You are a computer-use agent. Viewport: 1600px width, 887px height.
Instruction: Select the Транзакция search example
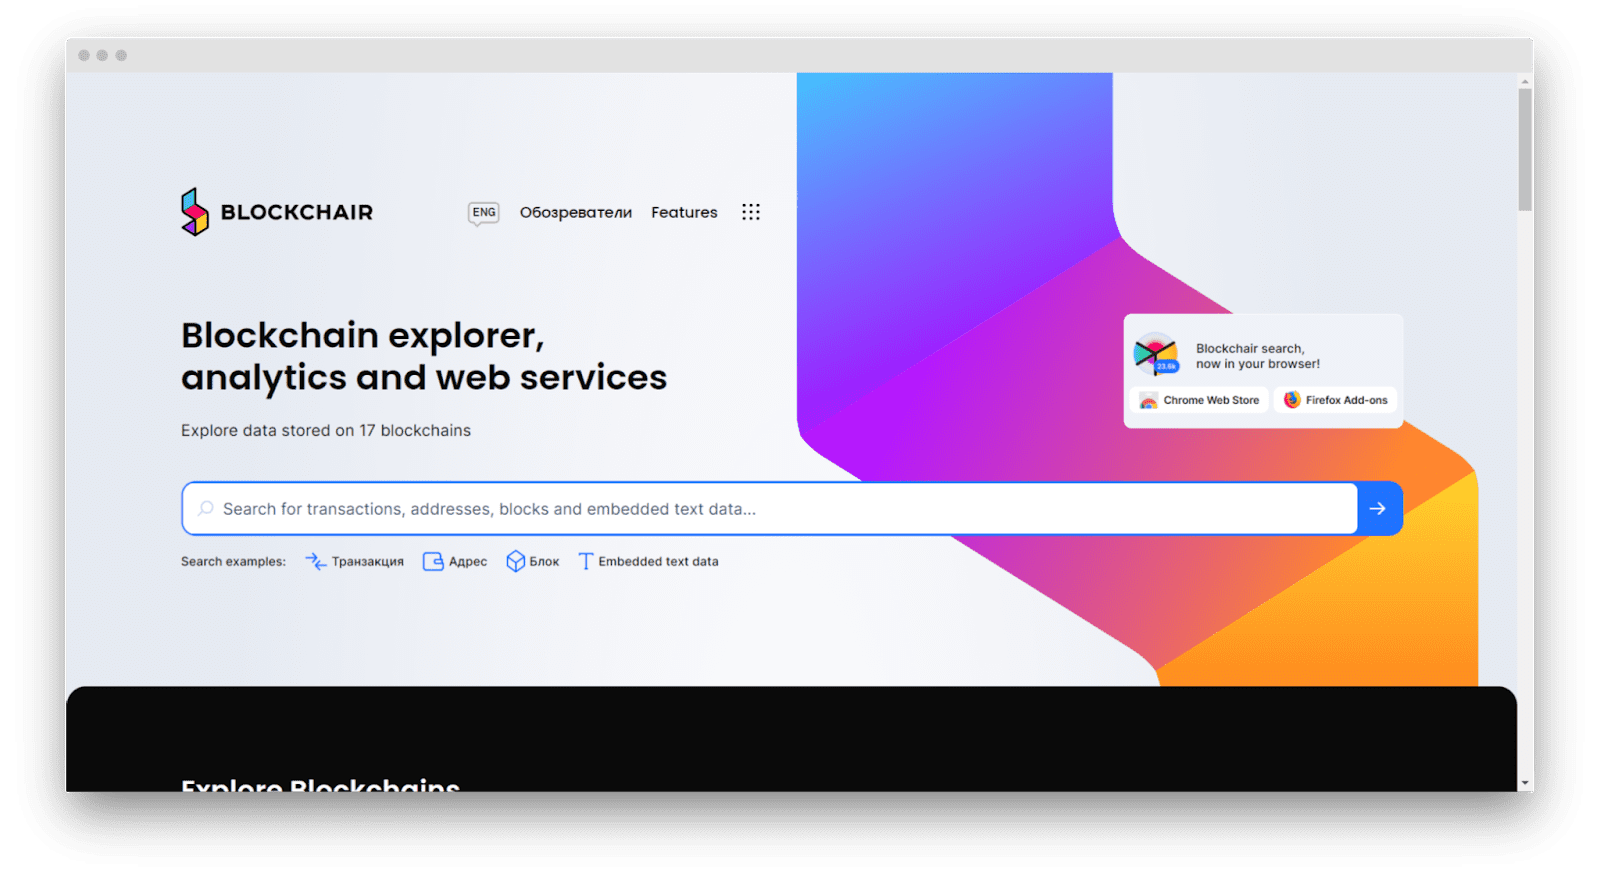coord(367,562)
